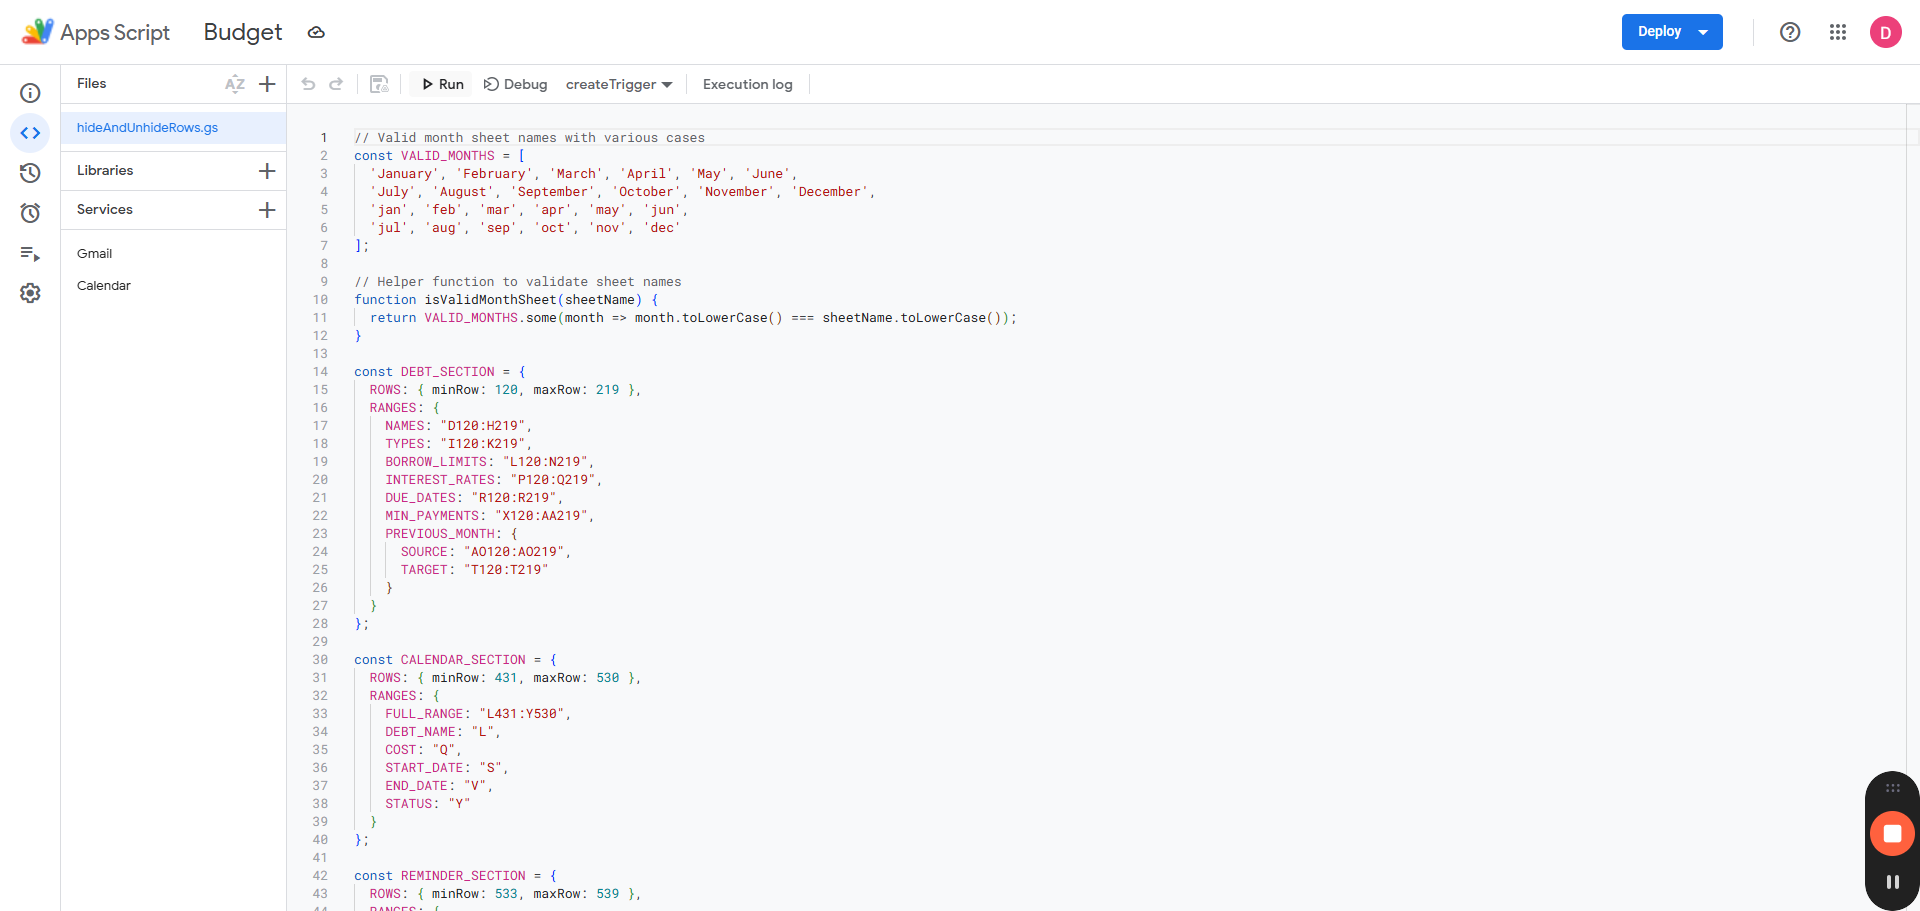Click the Undo arrow in toolbar
The height and width of the screenshot is (911, 1920).
(x=308, y=84)
